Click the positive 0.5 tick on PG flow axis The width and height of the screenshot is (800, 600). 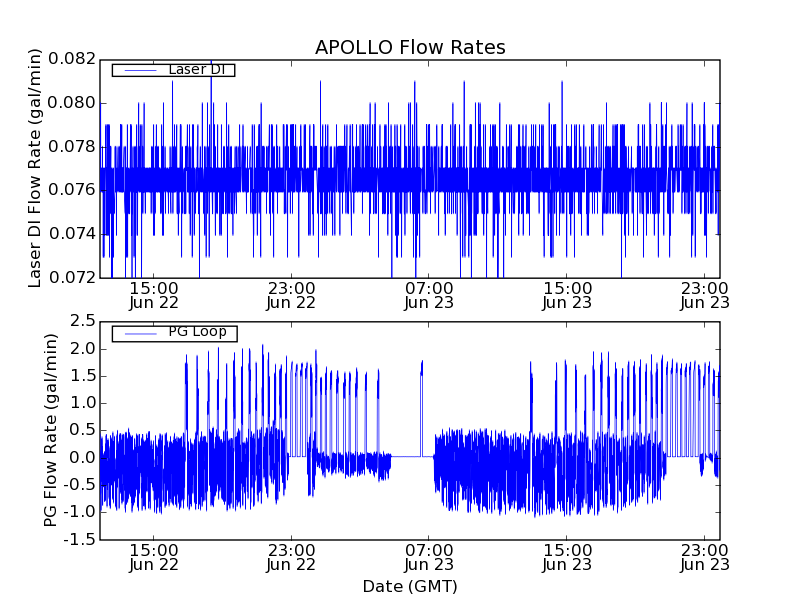tap(83, 430)
